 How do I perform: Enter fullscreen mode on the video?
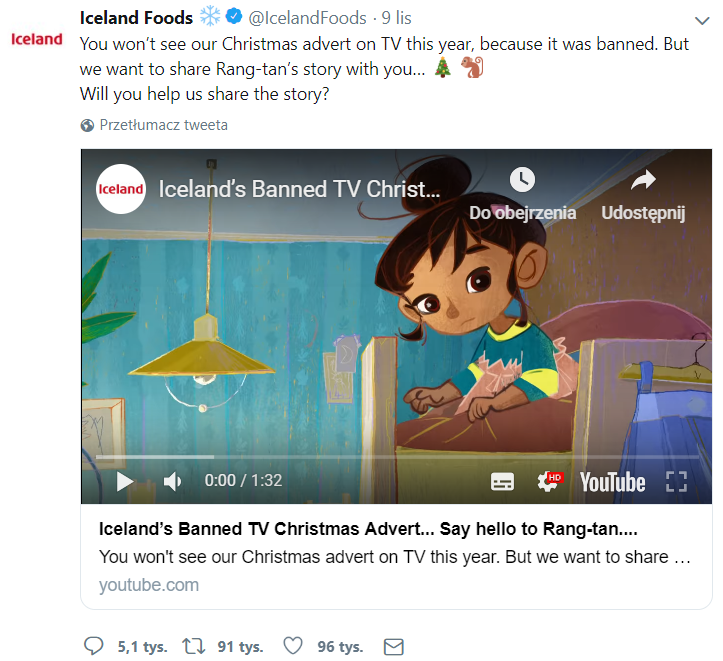click(x=677, y=482)
